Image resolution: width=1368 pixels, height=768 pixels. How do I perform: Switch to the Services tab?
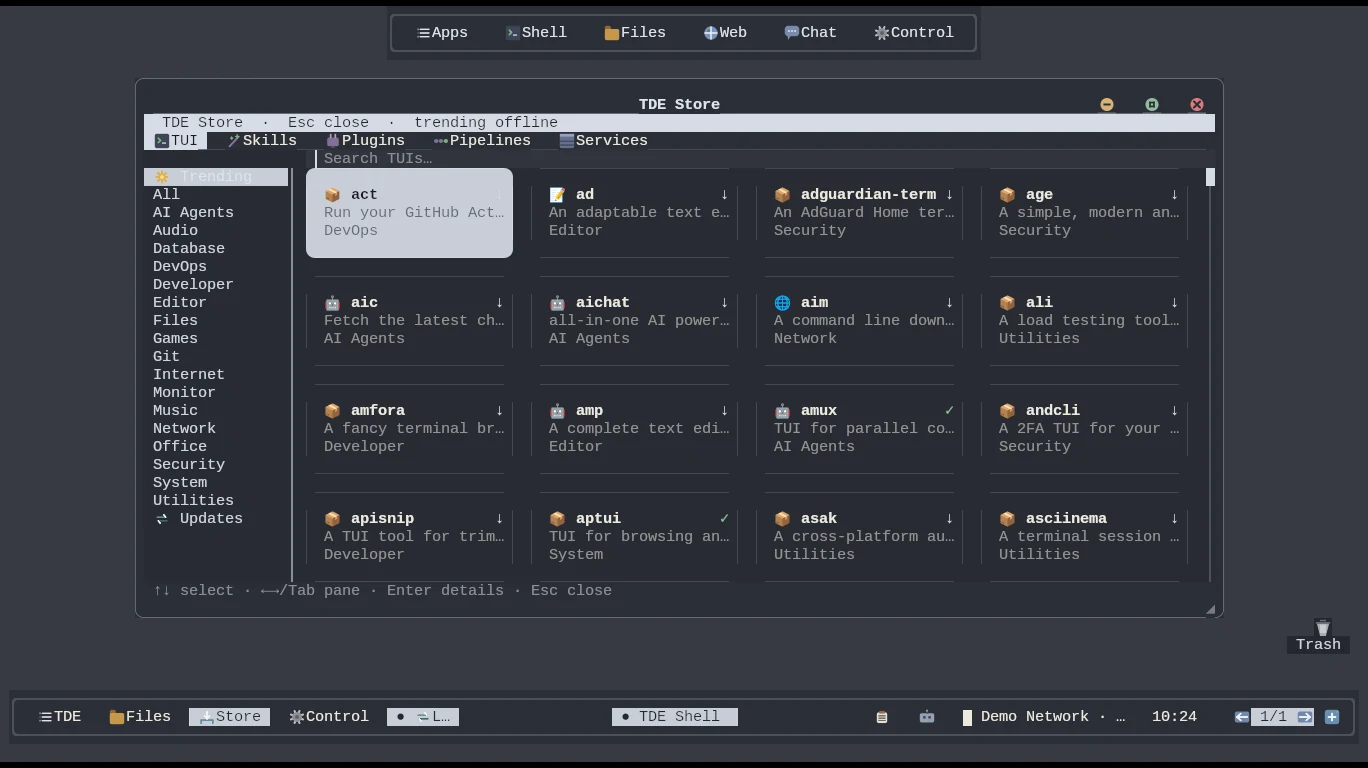(603, 141)
